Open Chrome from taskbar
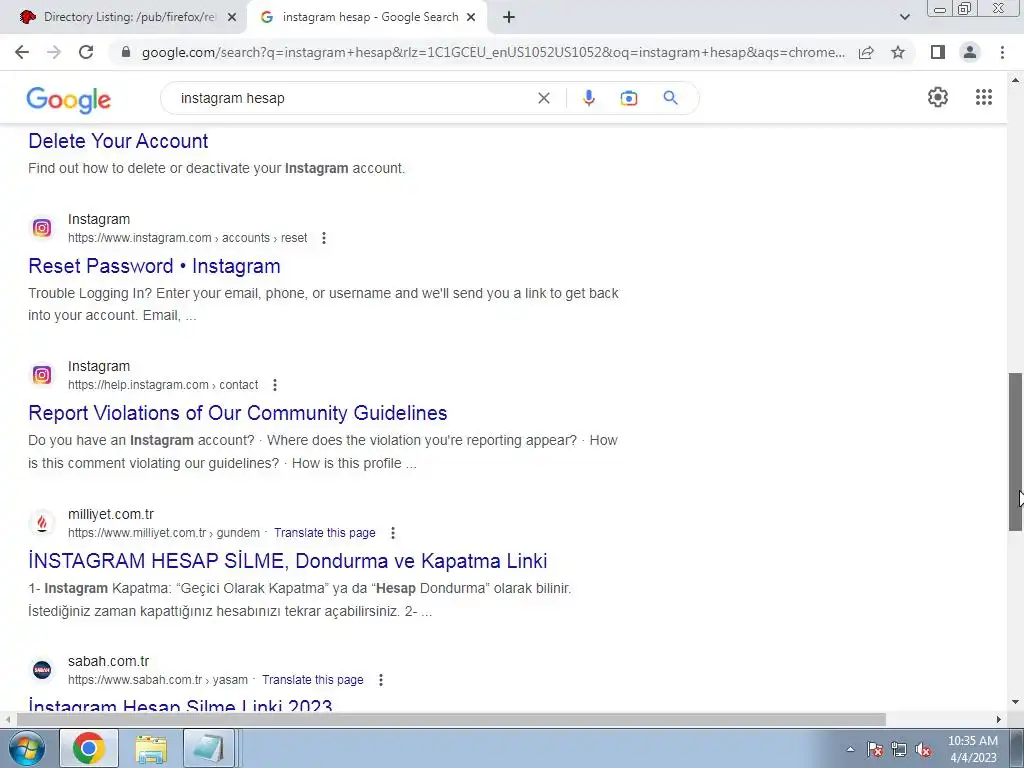1024x768 pixels. tap(89, 748)
